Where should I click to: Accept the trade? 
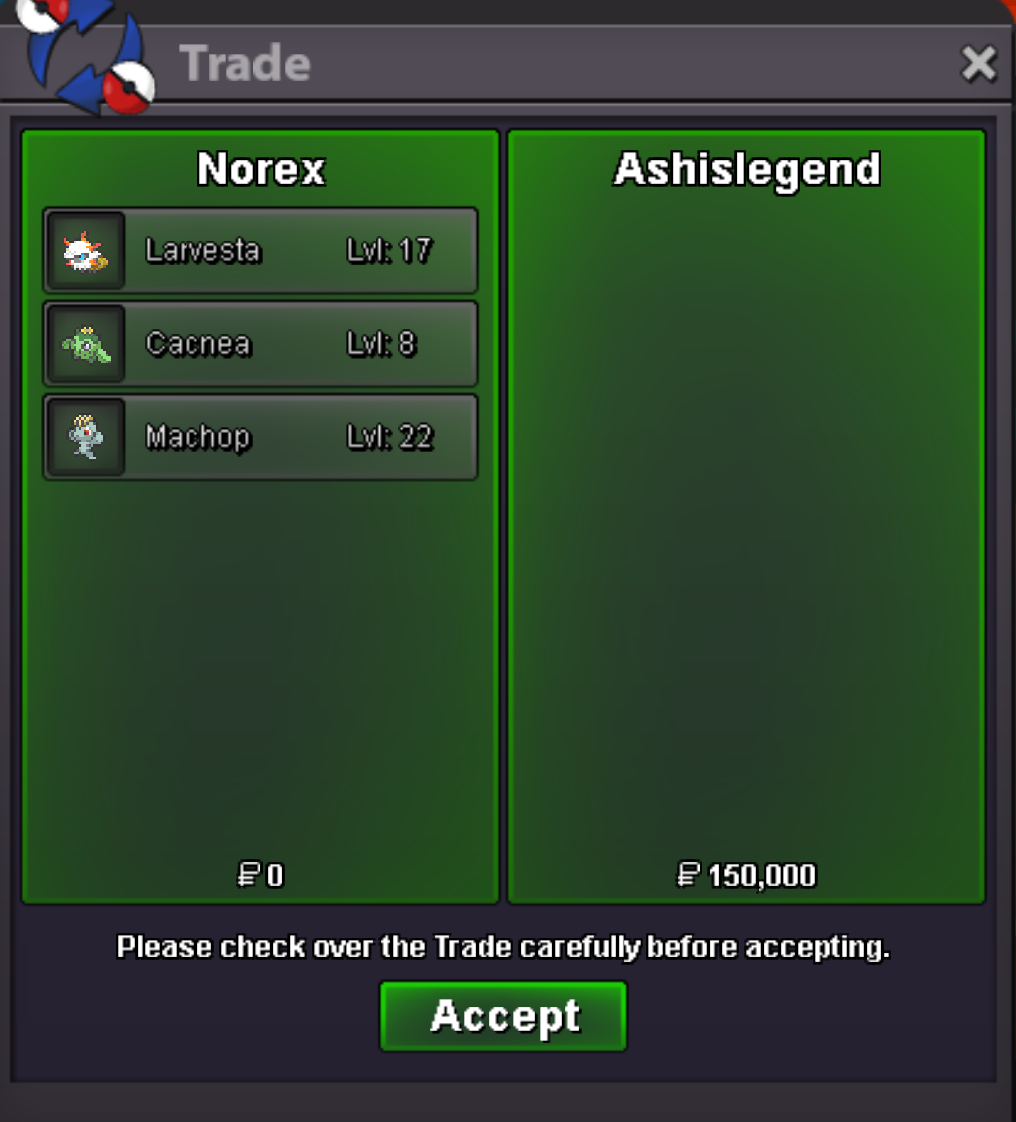pos(504,1016)
